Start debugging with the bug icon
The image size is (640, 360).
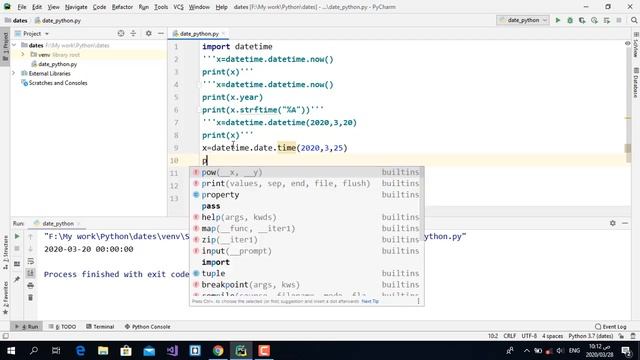570,20
